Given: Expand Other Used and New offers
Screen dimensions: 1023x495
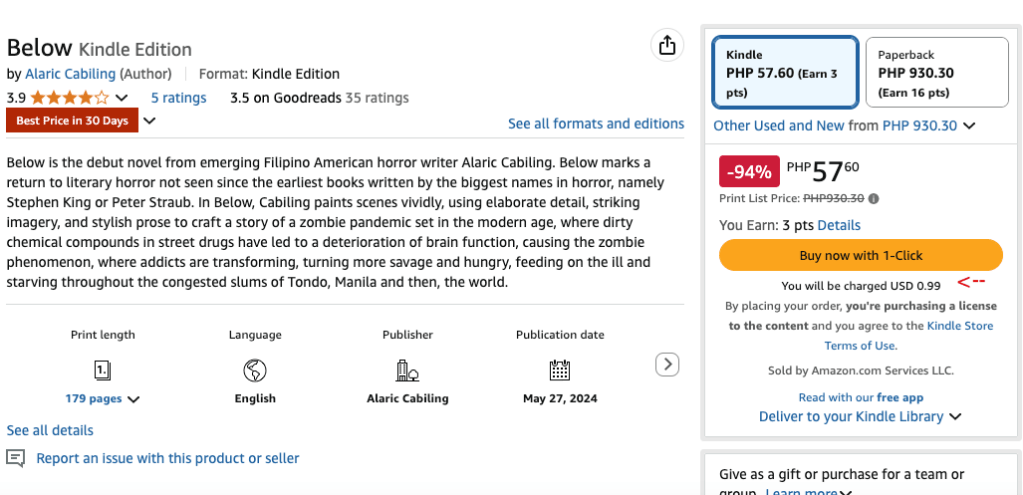Looking at the screenshot, I should tap(969, 126).
